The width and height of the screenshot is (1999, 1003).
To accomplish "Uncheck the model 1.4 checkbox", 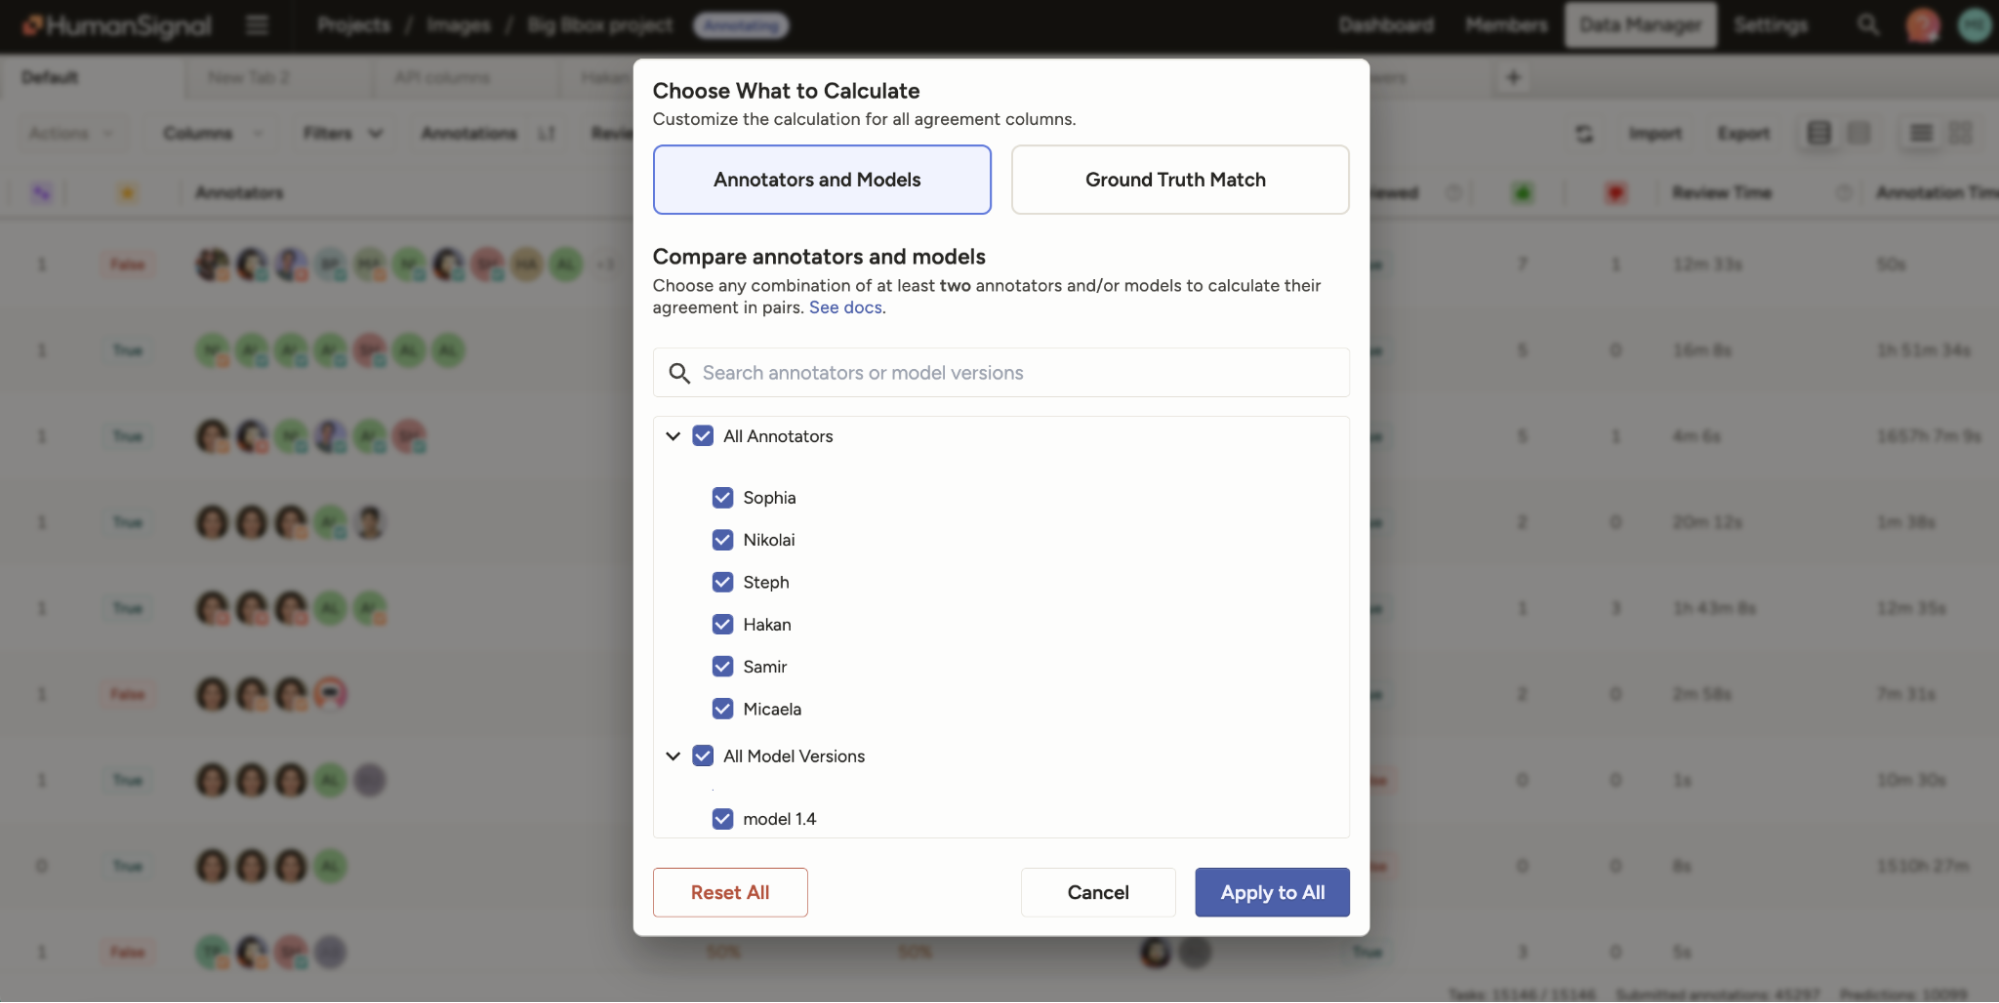I will pos(722,819).
